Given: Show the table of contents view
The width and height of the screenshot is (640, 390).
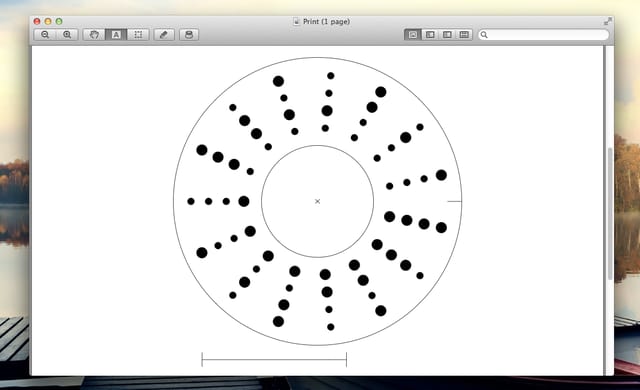Looking at the screenshot, I should pos(447,35).
